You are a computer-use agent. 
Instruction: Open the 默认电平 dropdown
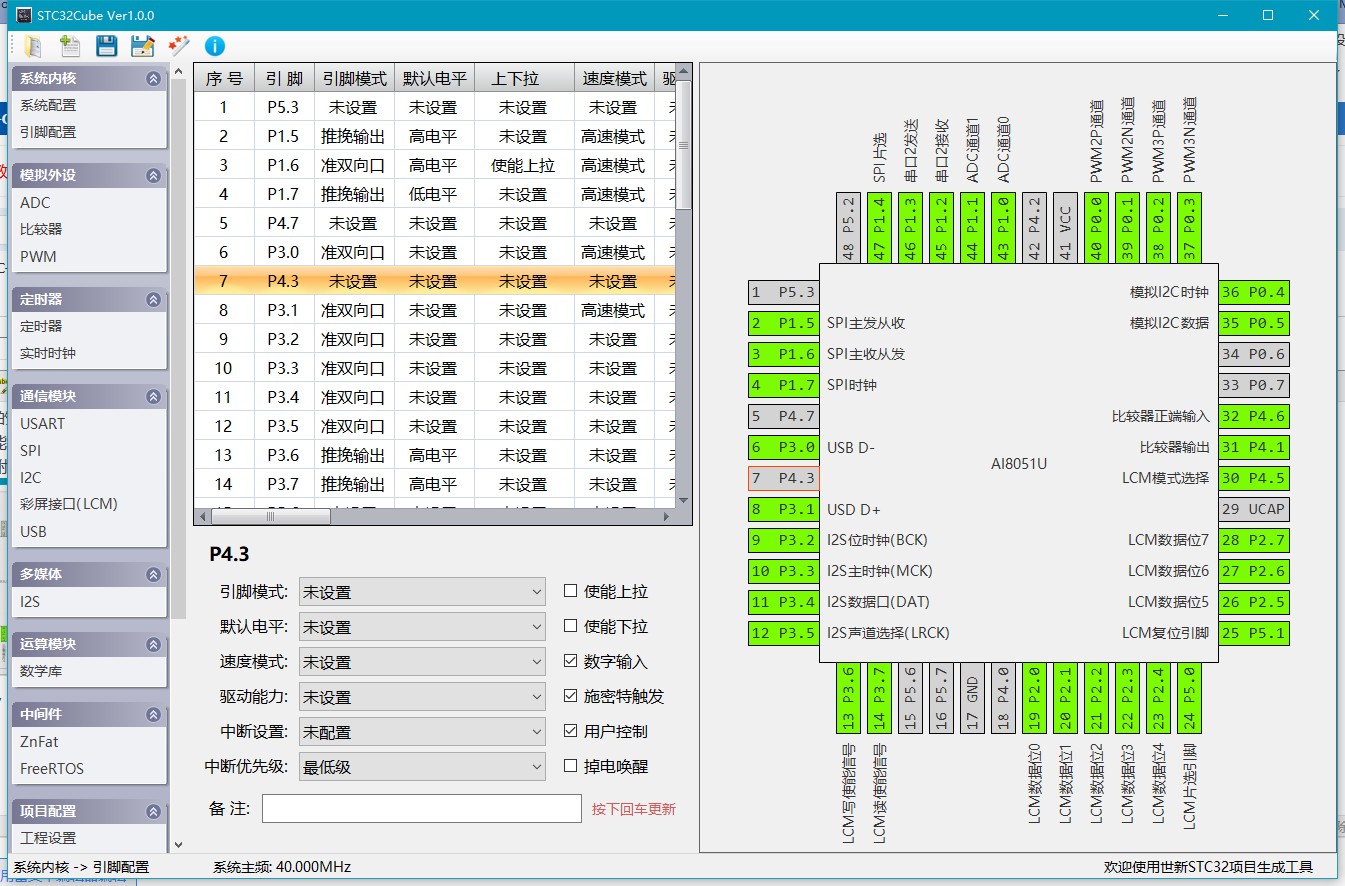pos(422,627)
